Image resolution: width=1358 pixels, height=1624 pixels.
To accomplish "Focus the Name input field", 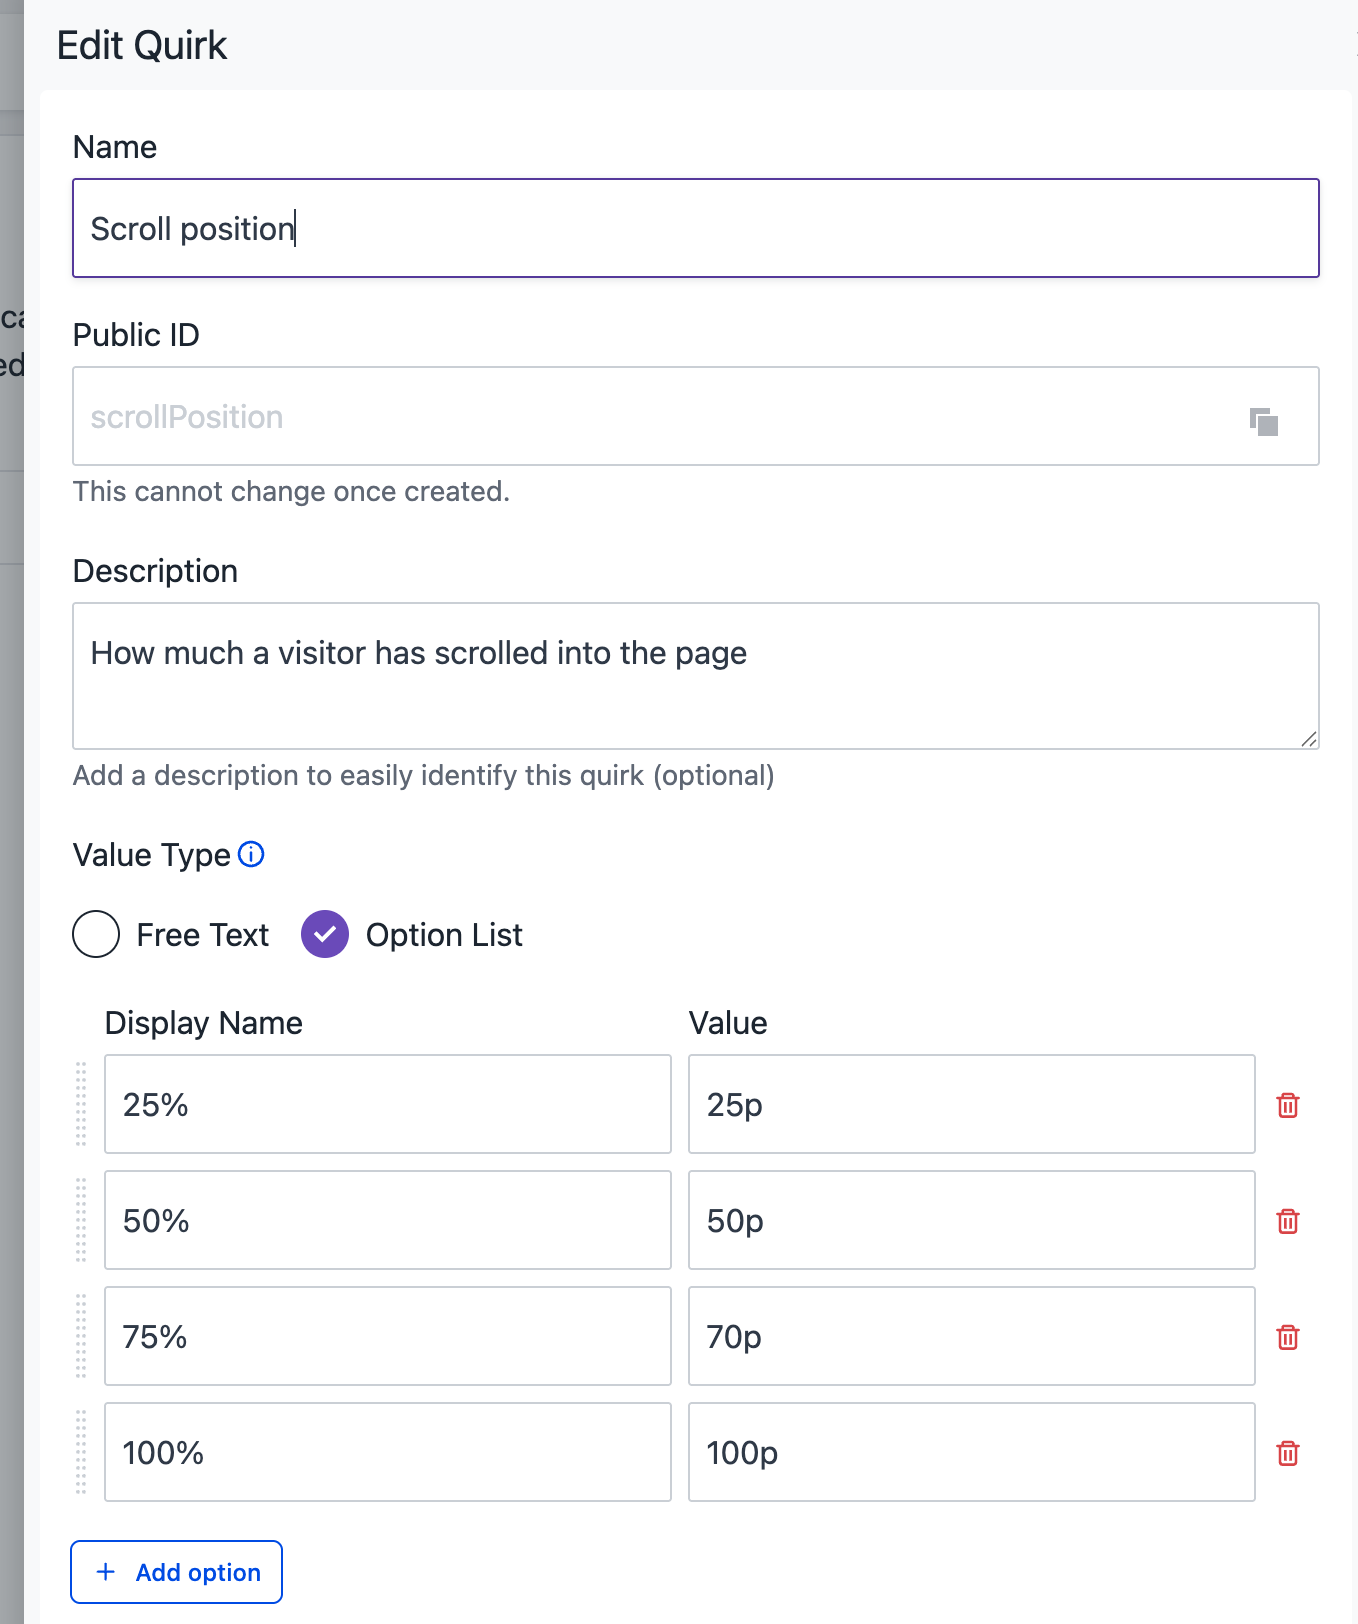I will tap(695, 229).
